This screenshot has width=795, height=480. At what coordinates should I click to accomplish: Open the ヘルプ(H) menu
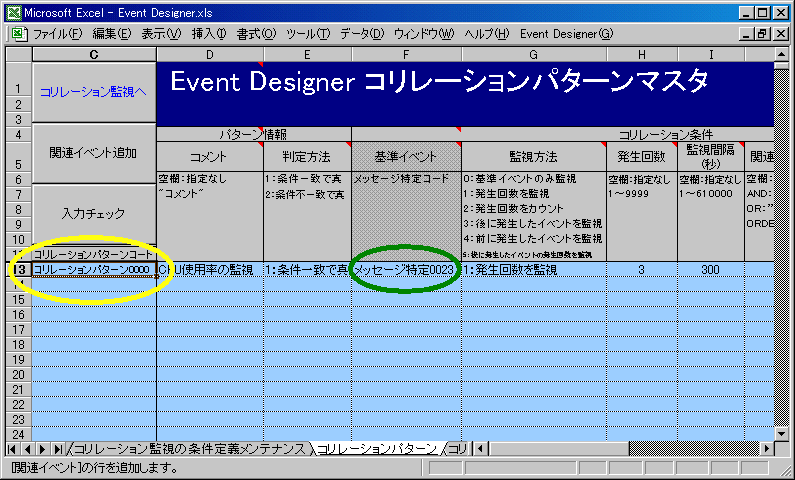[486, 34]
